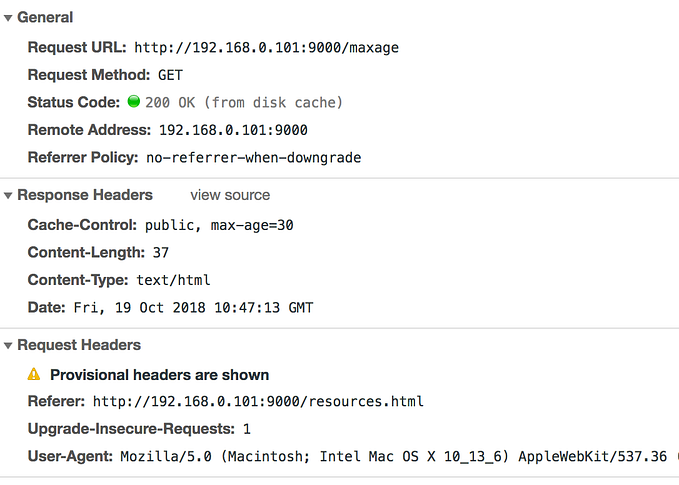Image resolution: width=679 pixels, height=485 pixels.
Task: Select the 'public, max-age=30' value
Action: [219, 225]
